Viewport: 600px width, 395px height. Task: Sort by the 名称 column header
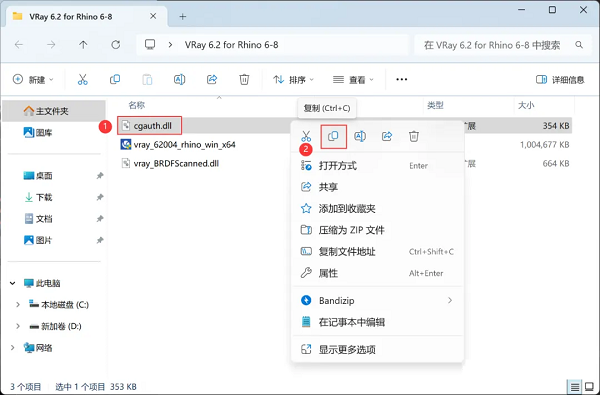(x=137, y=105)
